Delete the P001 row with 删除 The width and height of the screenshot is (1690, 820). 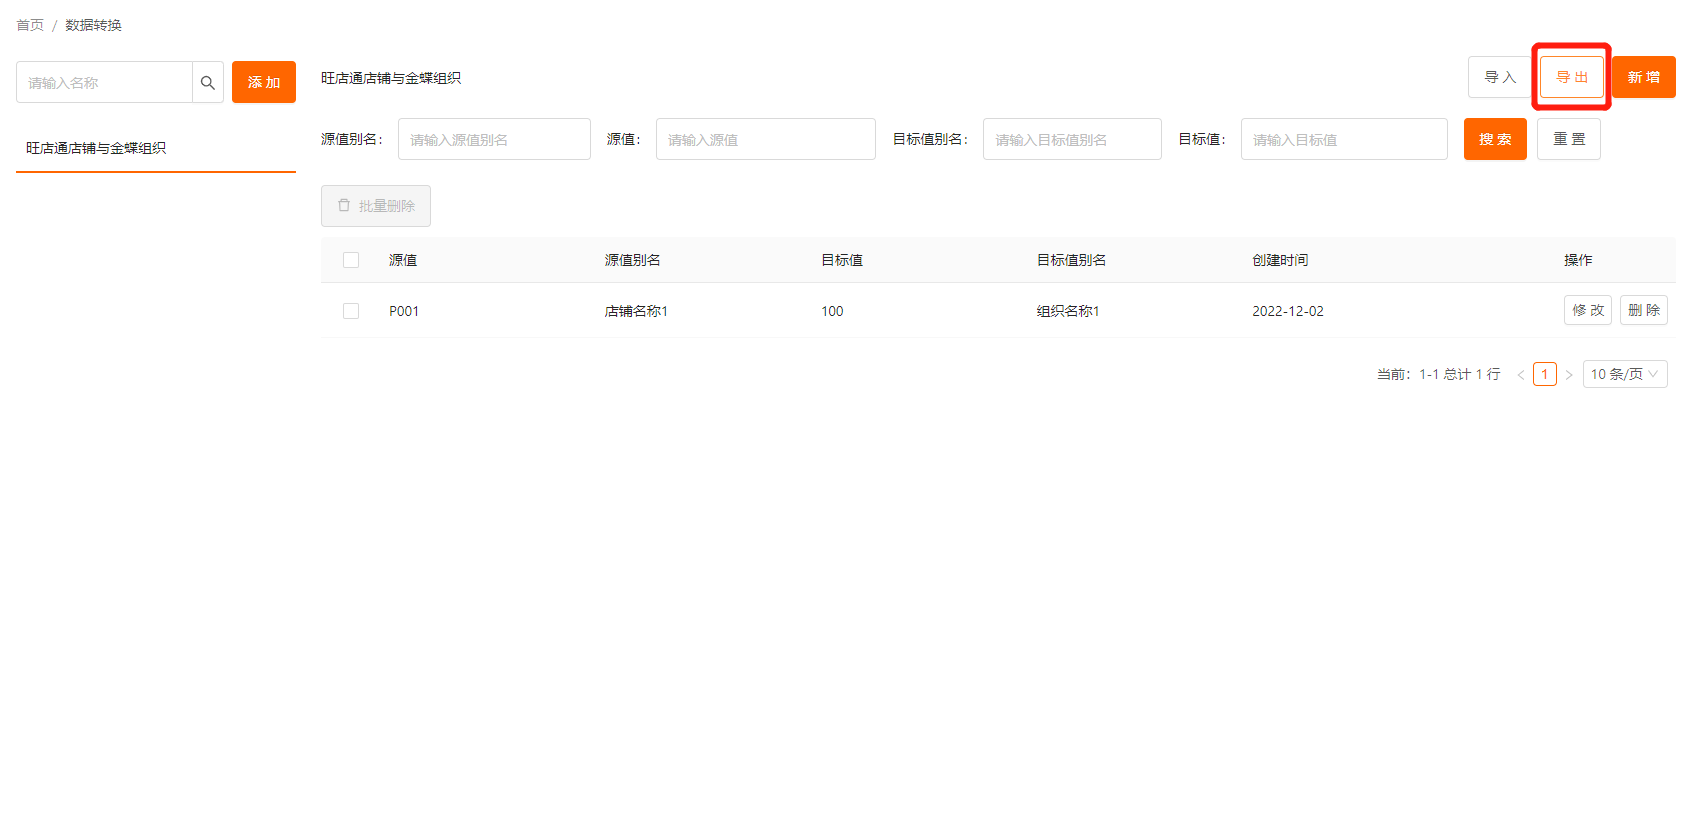coord(1643,310)
